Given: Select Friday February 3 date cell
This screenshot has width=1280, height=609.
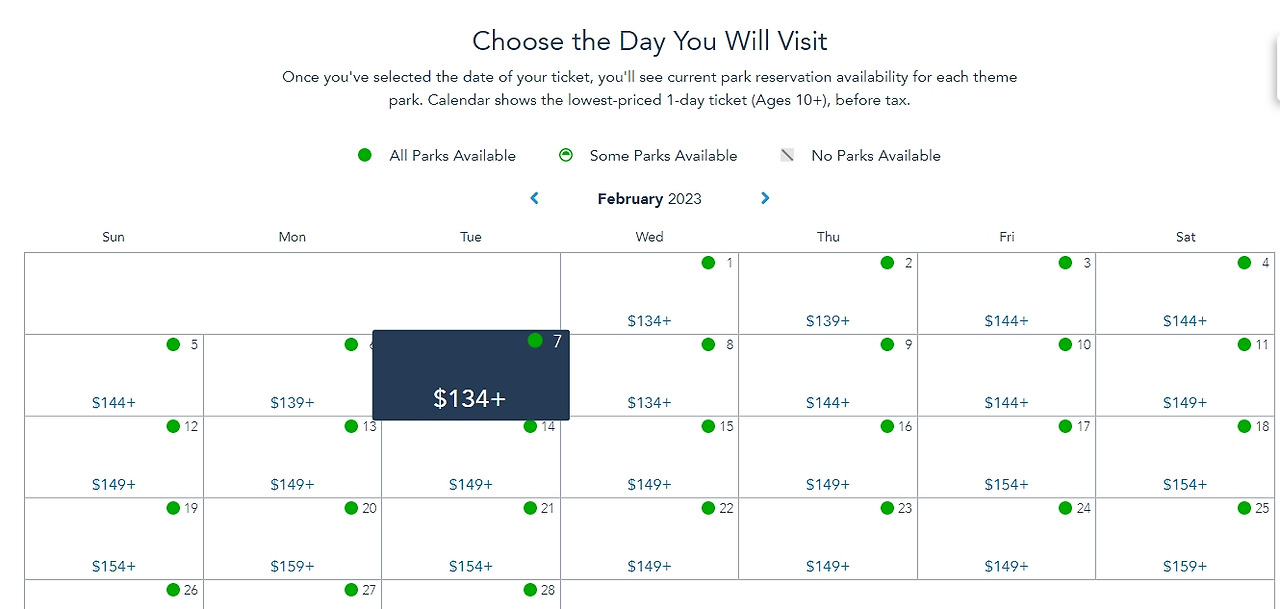Looking at the screenshot, I should 1006,294.
